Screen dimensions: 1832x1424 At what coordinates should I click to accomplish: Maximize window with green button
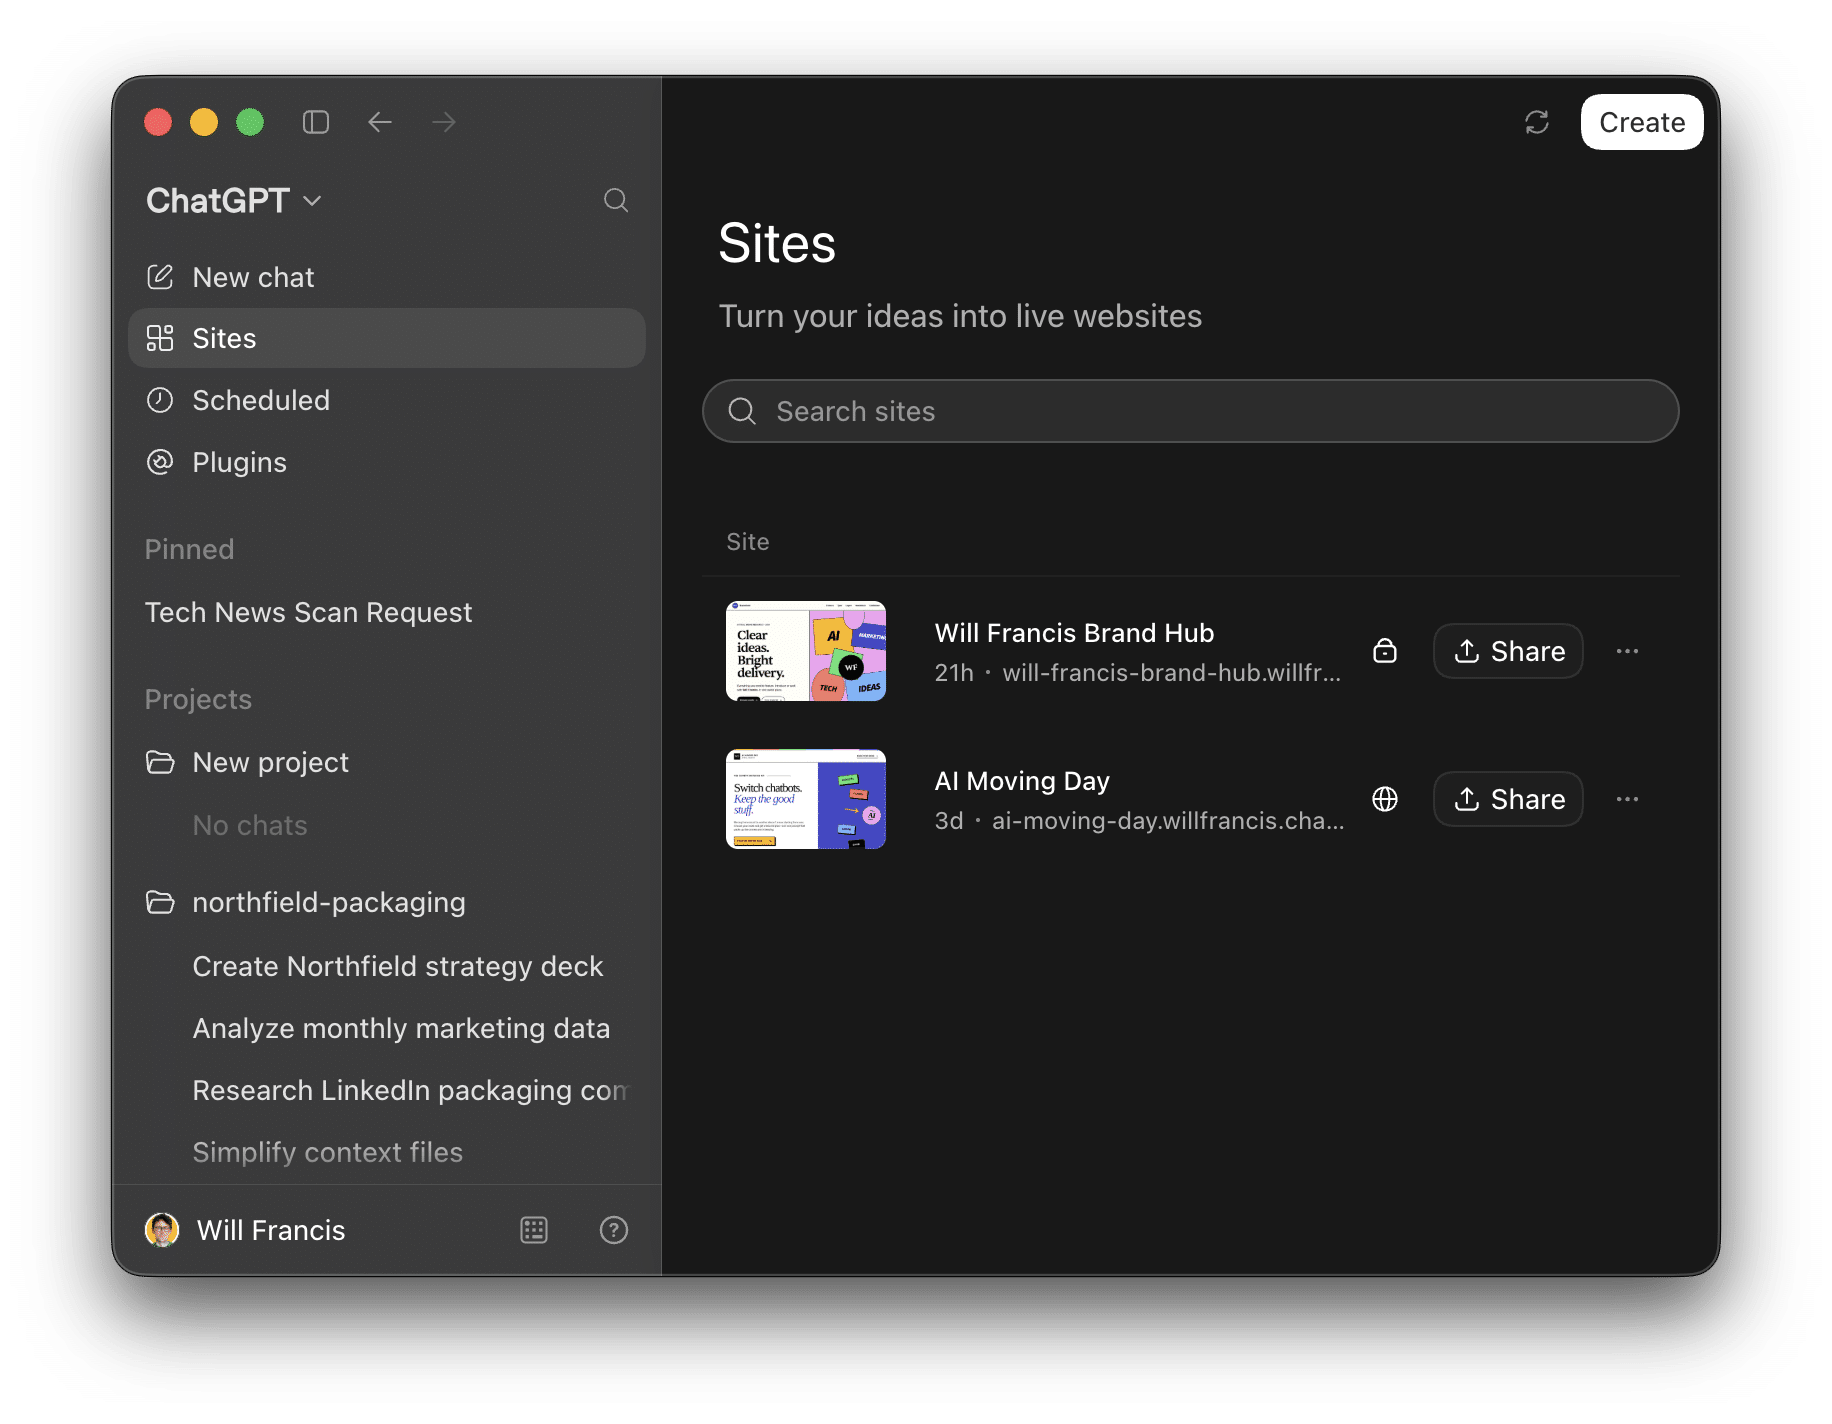250,122
